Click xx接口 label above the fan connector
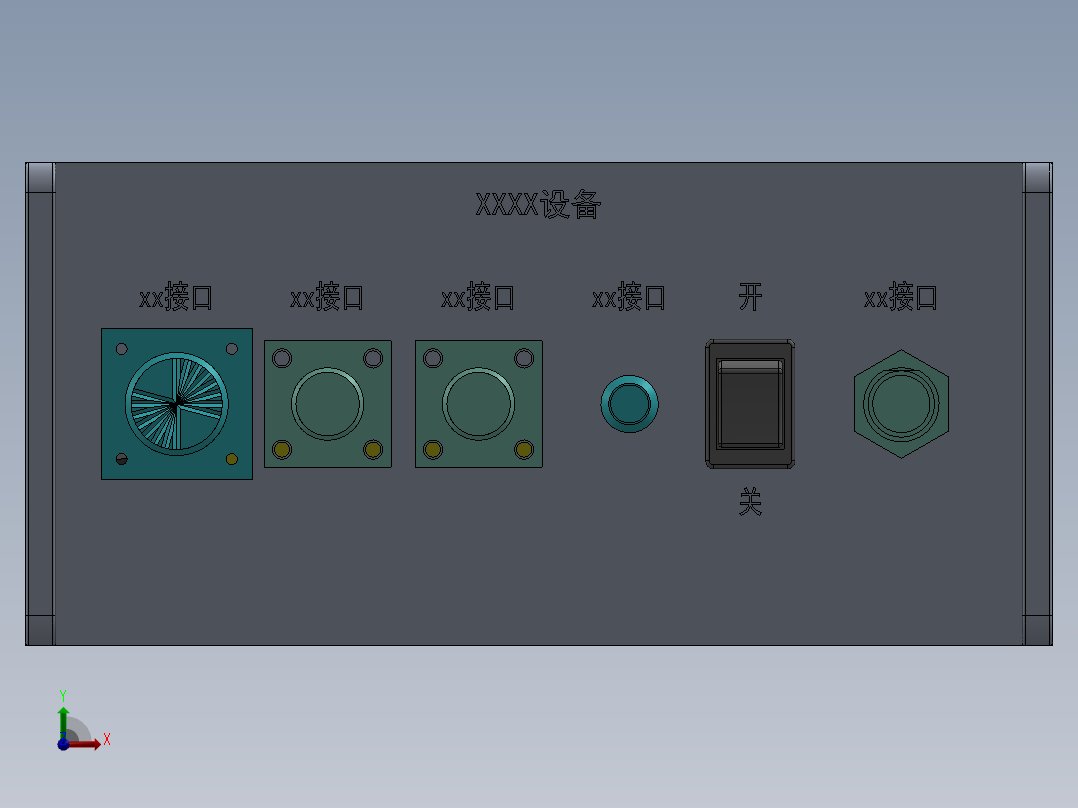The image size is (1078, 808). point(176,297)
